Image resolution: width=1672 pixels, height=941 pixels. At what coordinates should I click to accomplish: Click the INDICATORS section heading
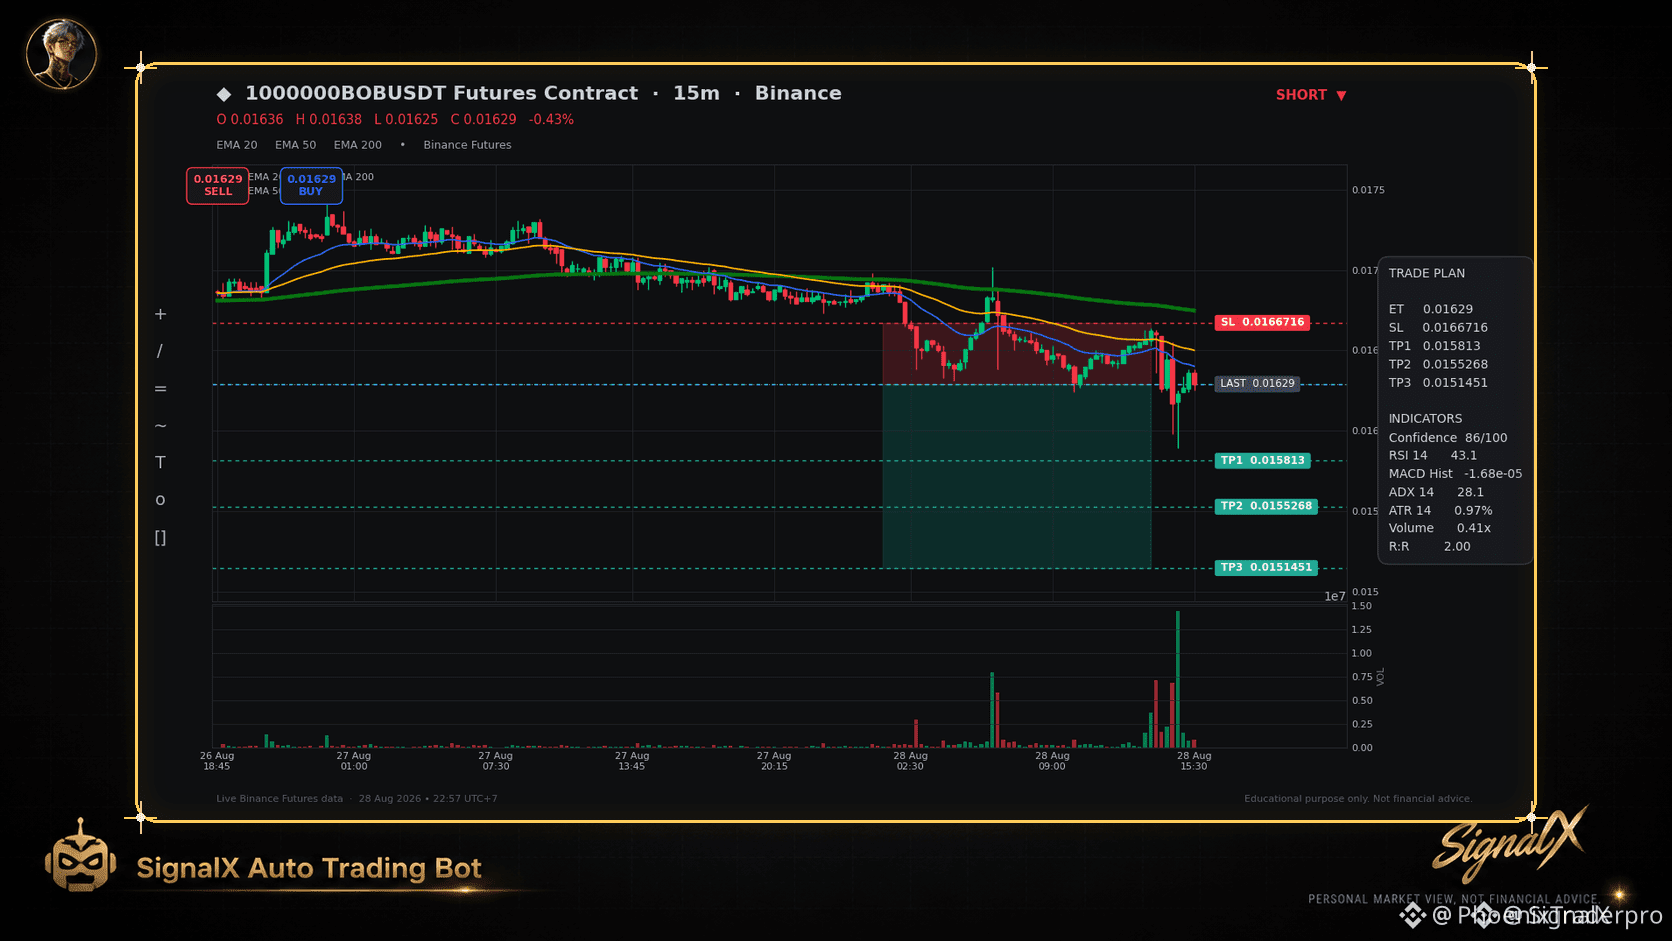pos(1425,419)
